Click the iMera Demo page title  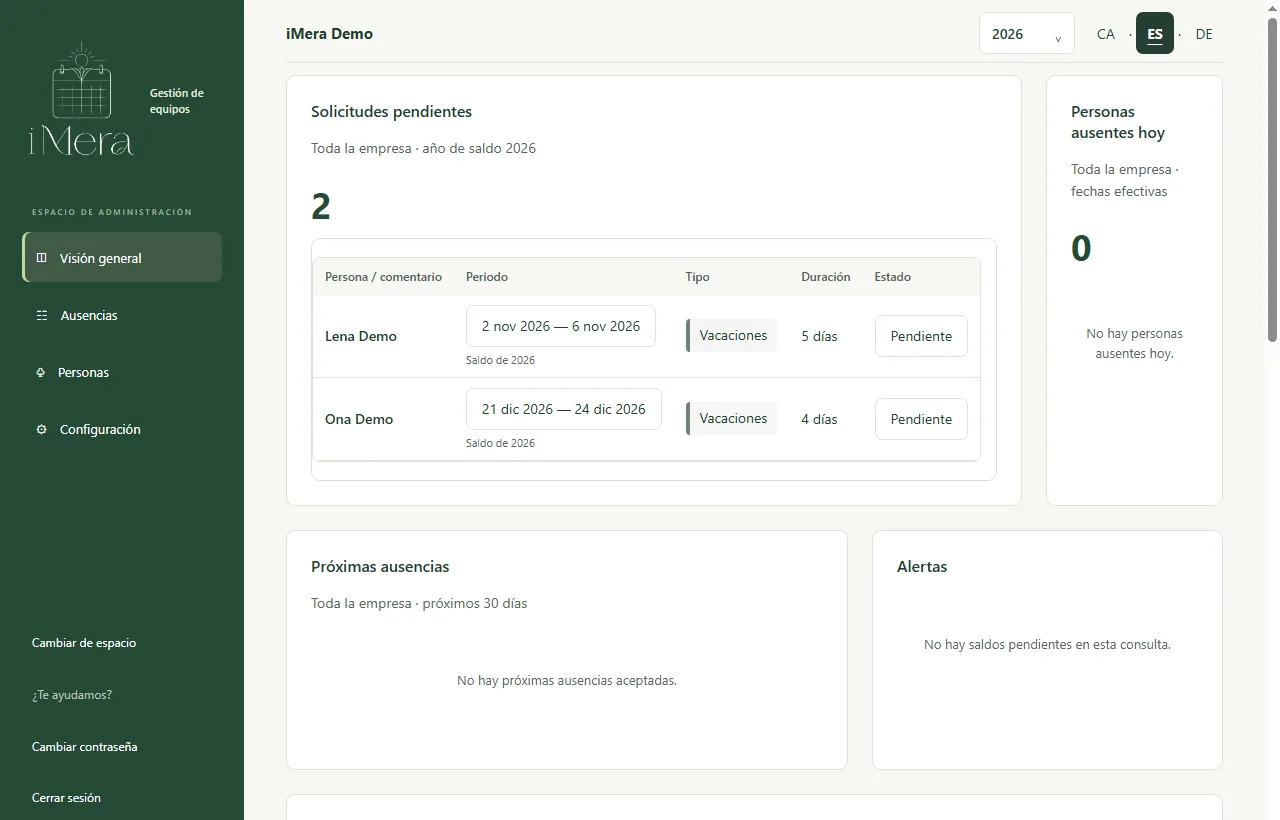(x=329, y=34)
